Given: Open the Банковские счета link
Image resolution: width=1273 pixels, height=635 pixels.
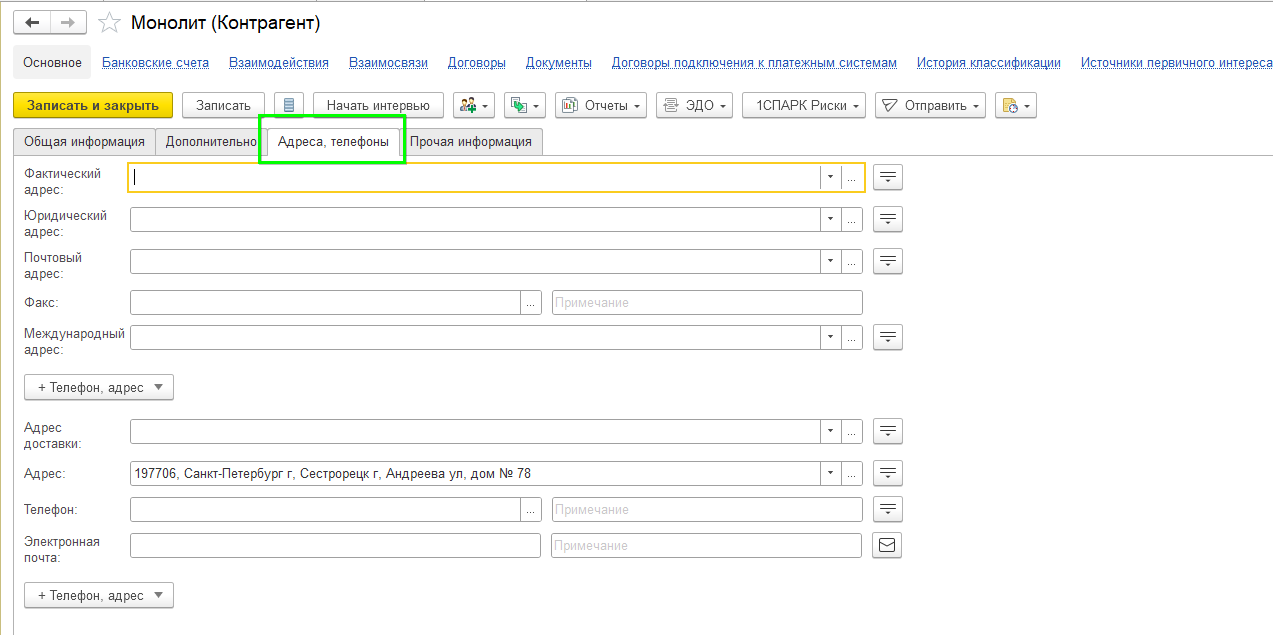Looking at the screenshot, I should pyautogui.click(x=156, y=62).
